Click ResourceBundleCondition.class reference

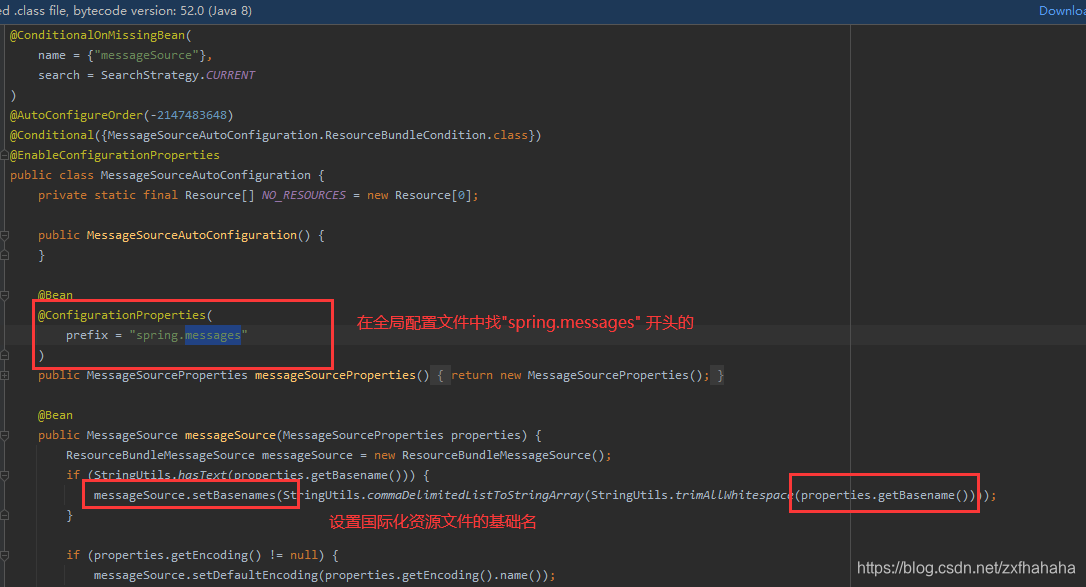(426, 135)
